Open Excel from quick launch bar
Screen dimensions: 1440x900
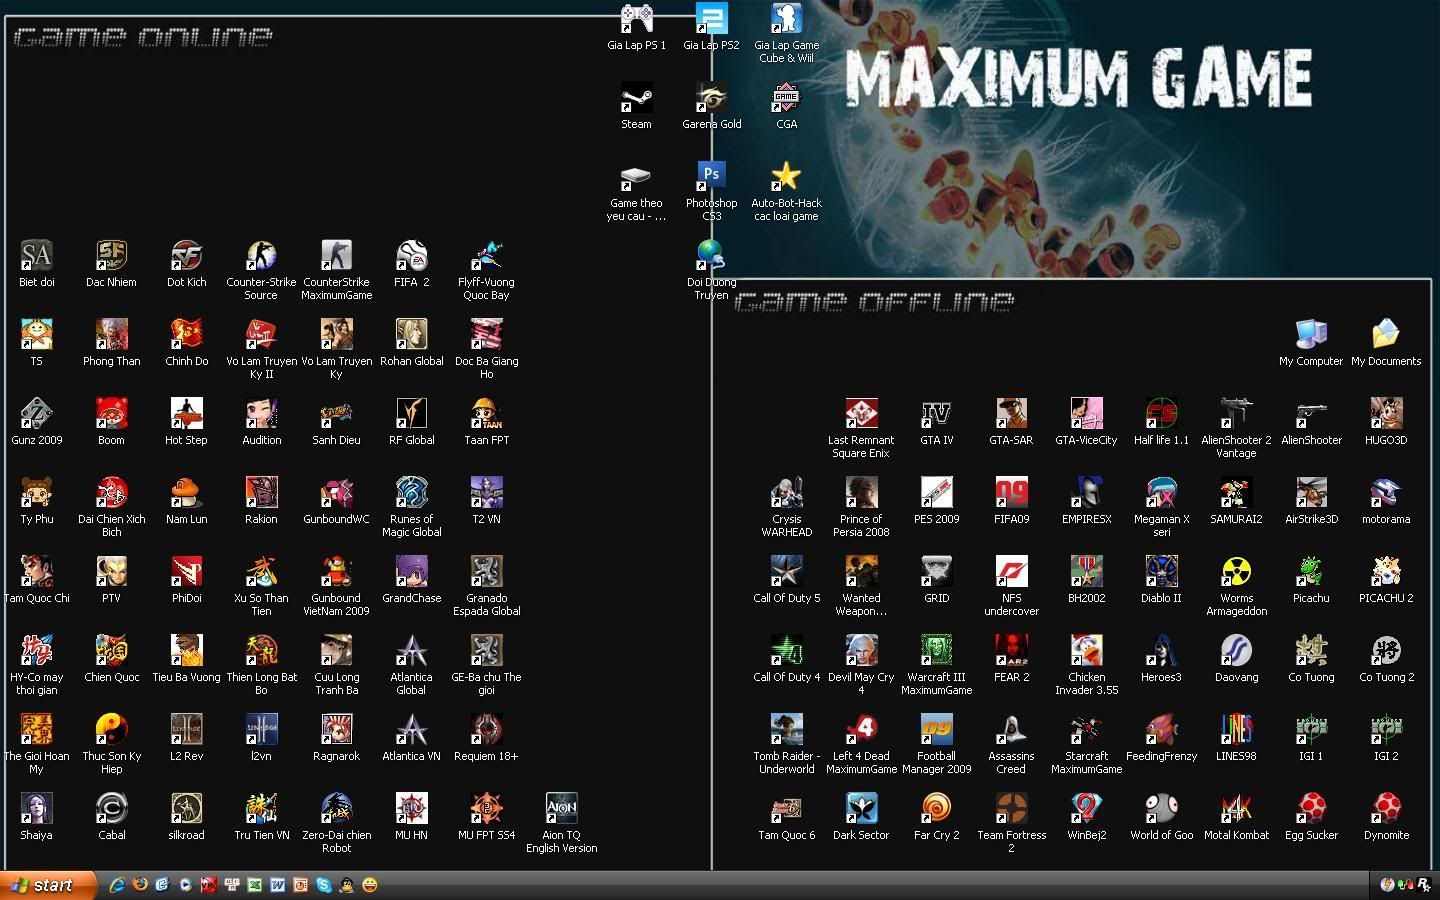255,885
